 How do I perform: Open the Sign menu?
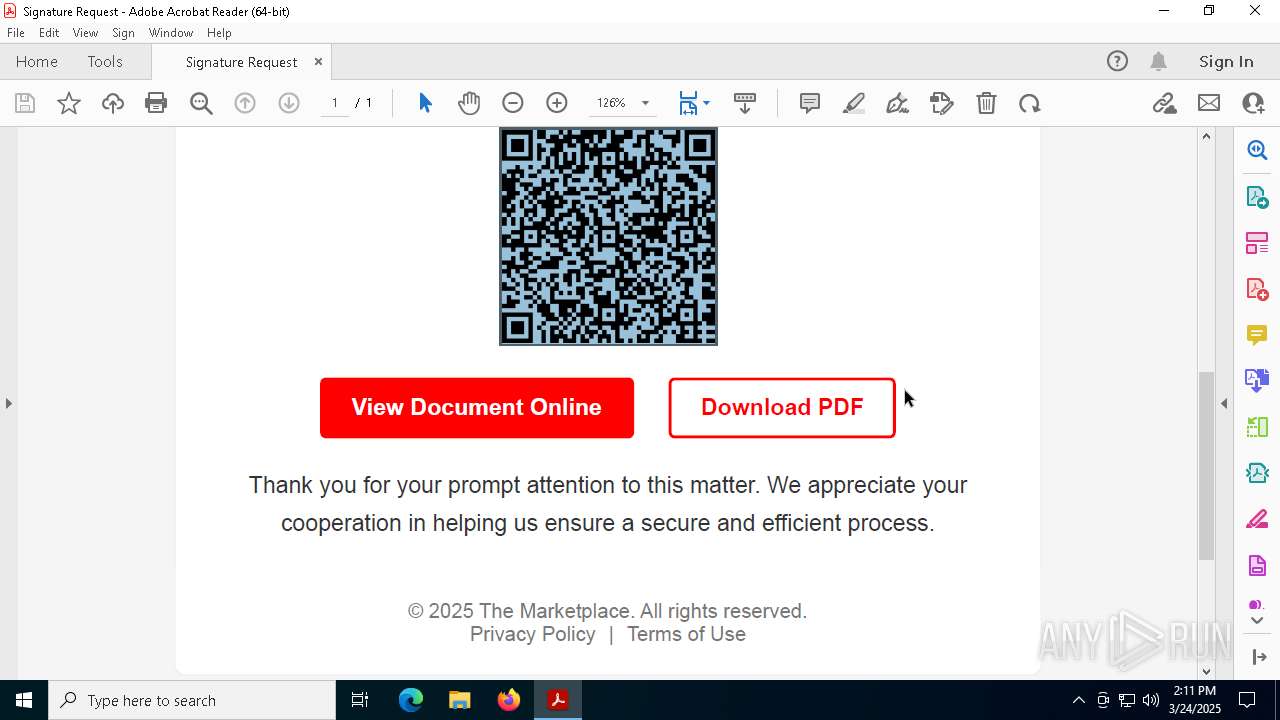point(123,33)
